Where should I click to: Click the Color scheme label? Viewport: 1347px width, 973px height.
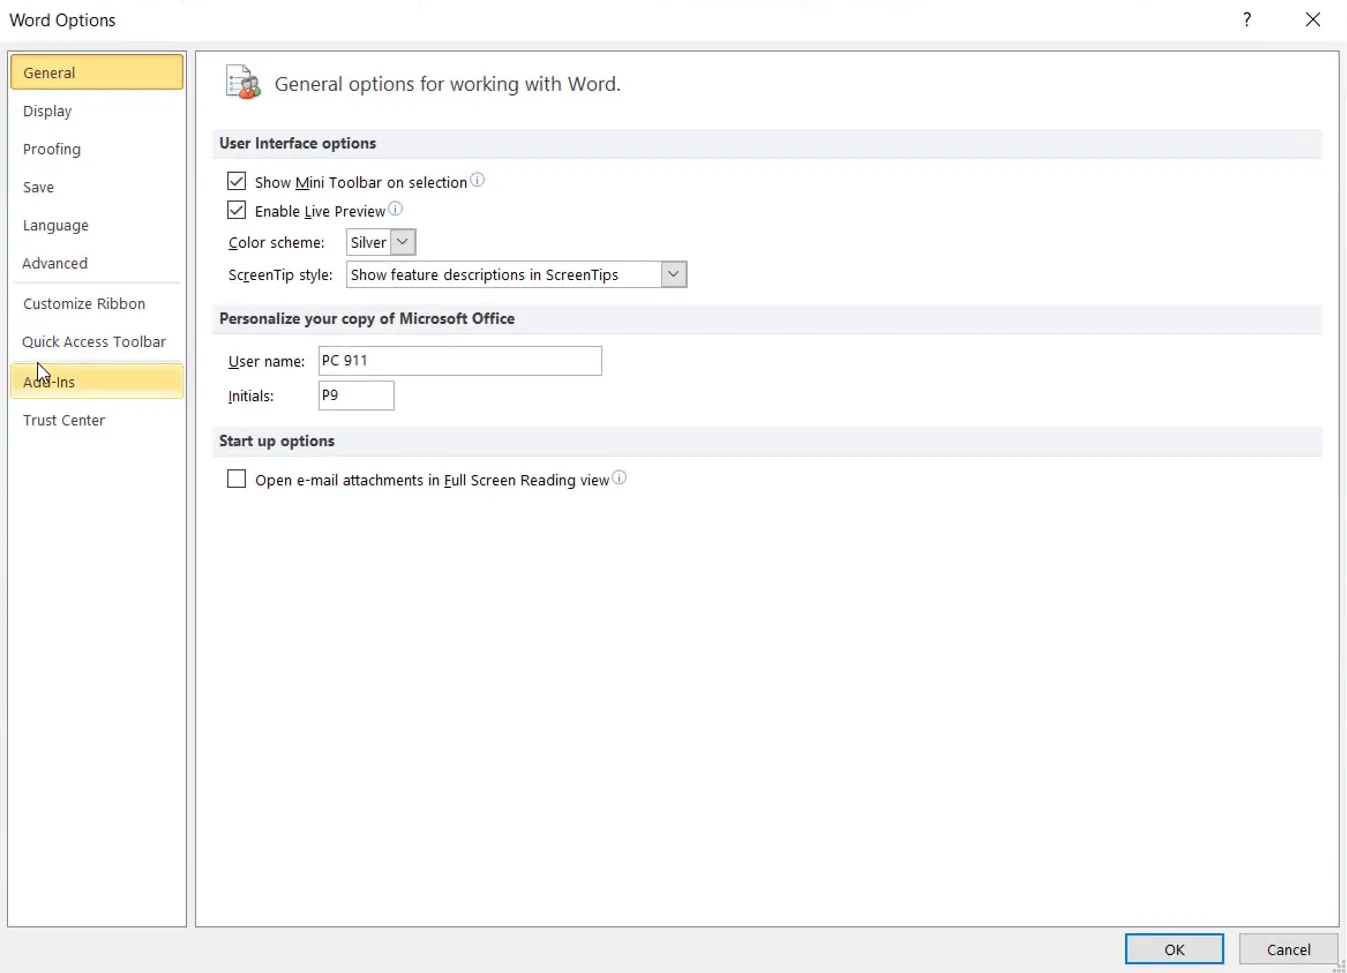tap(276, 242)
